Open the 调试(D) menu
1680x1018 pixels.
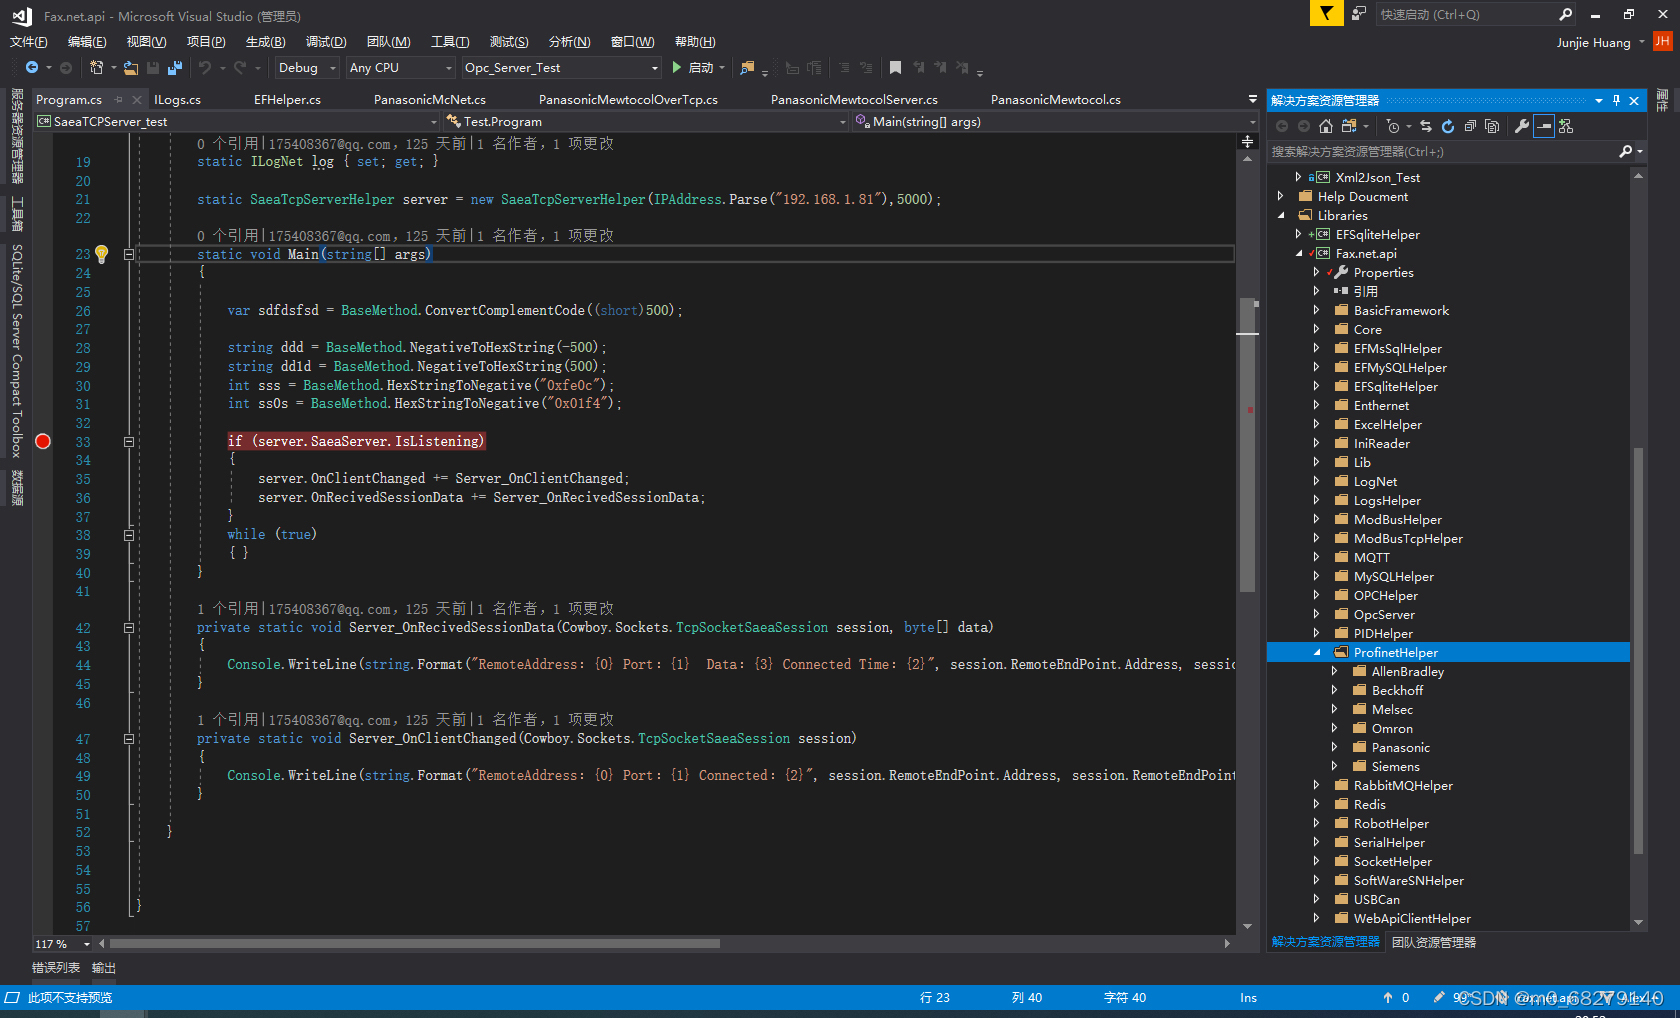tap(325, 42)
